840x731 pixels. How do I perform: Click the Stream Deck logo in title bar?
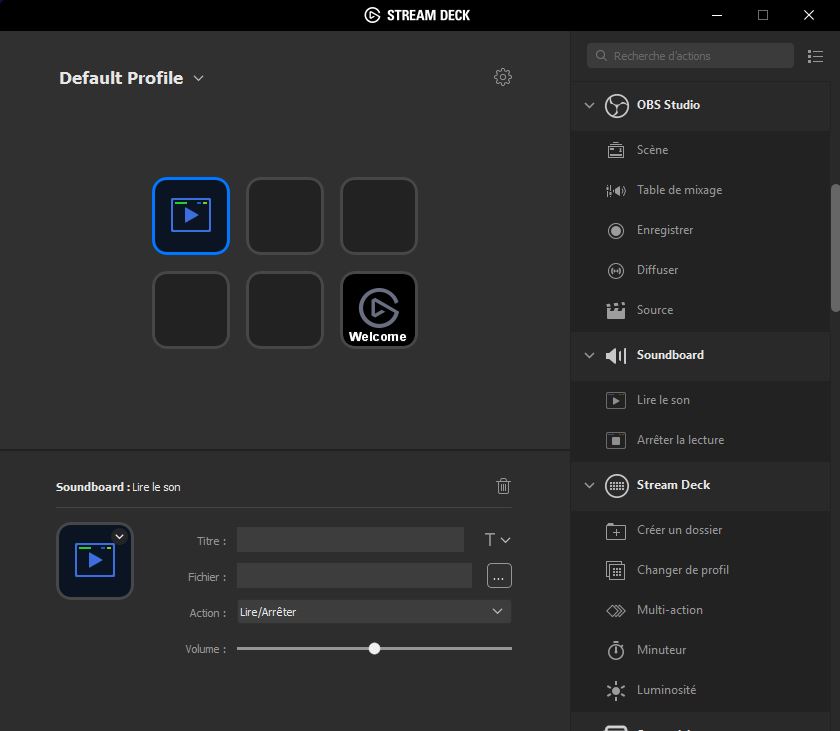tap(372, 15)
